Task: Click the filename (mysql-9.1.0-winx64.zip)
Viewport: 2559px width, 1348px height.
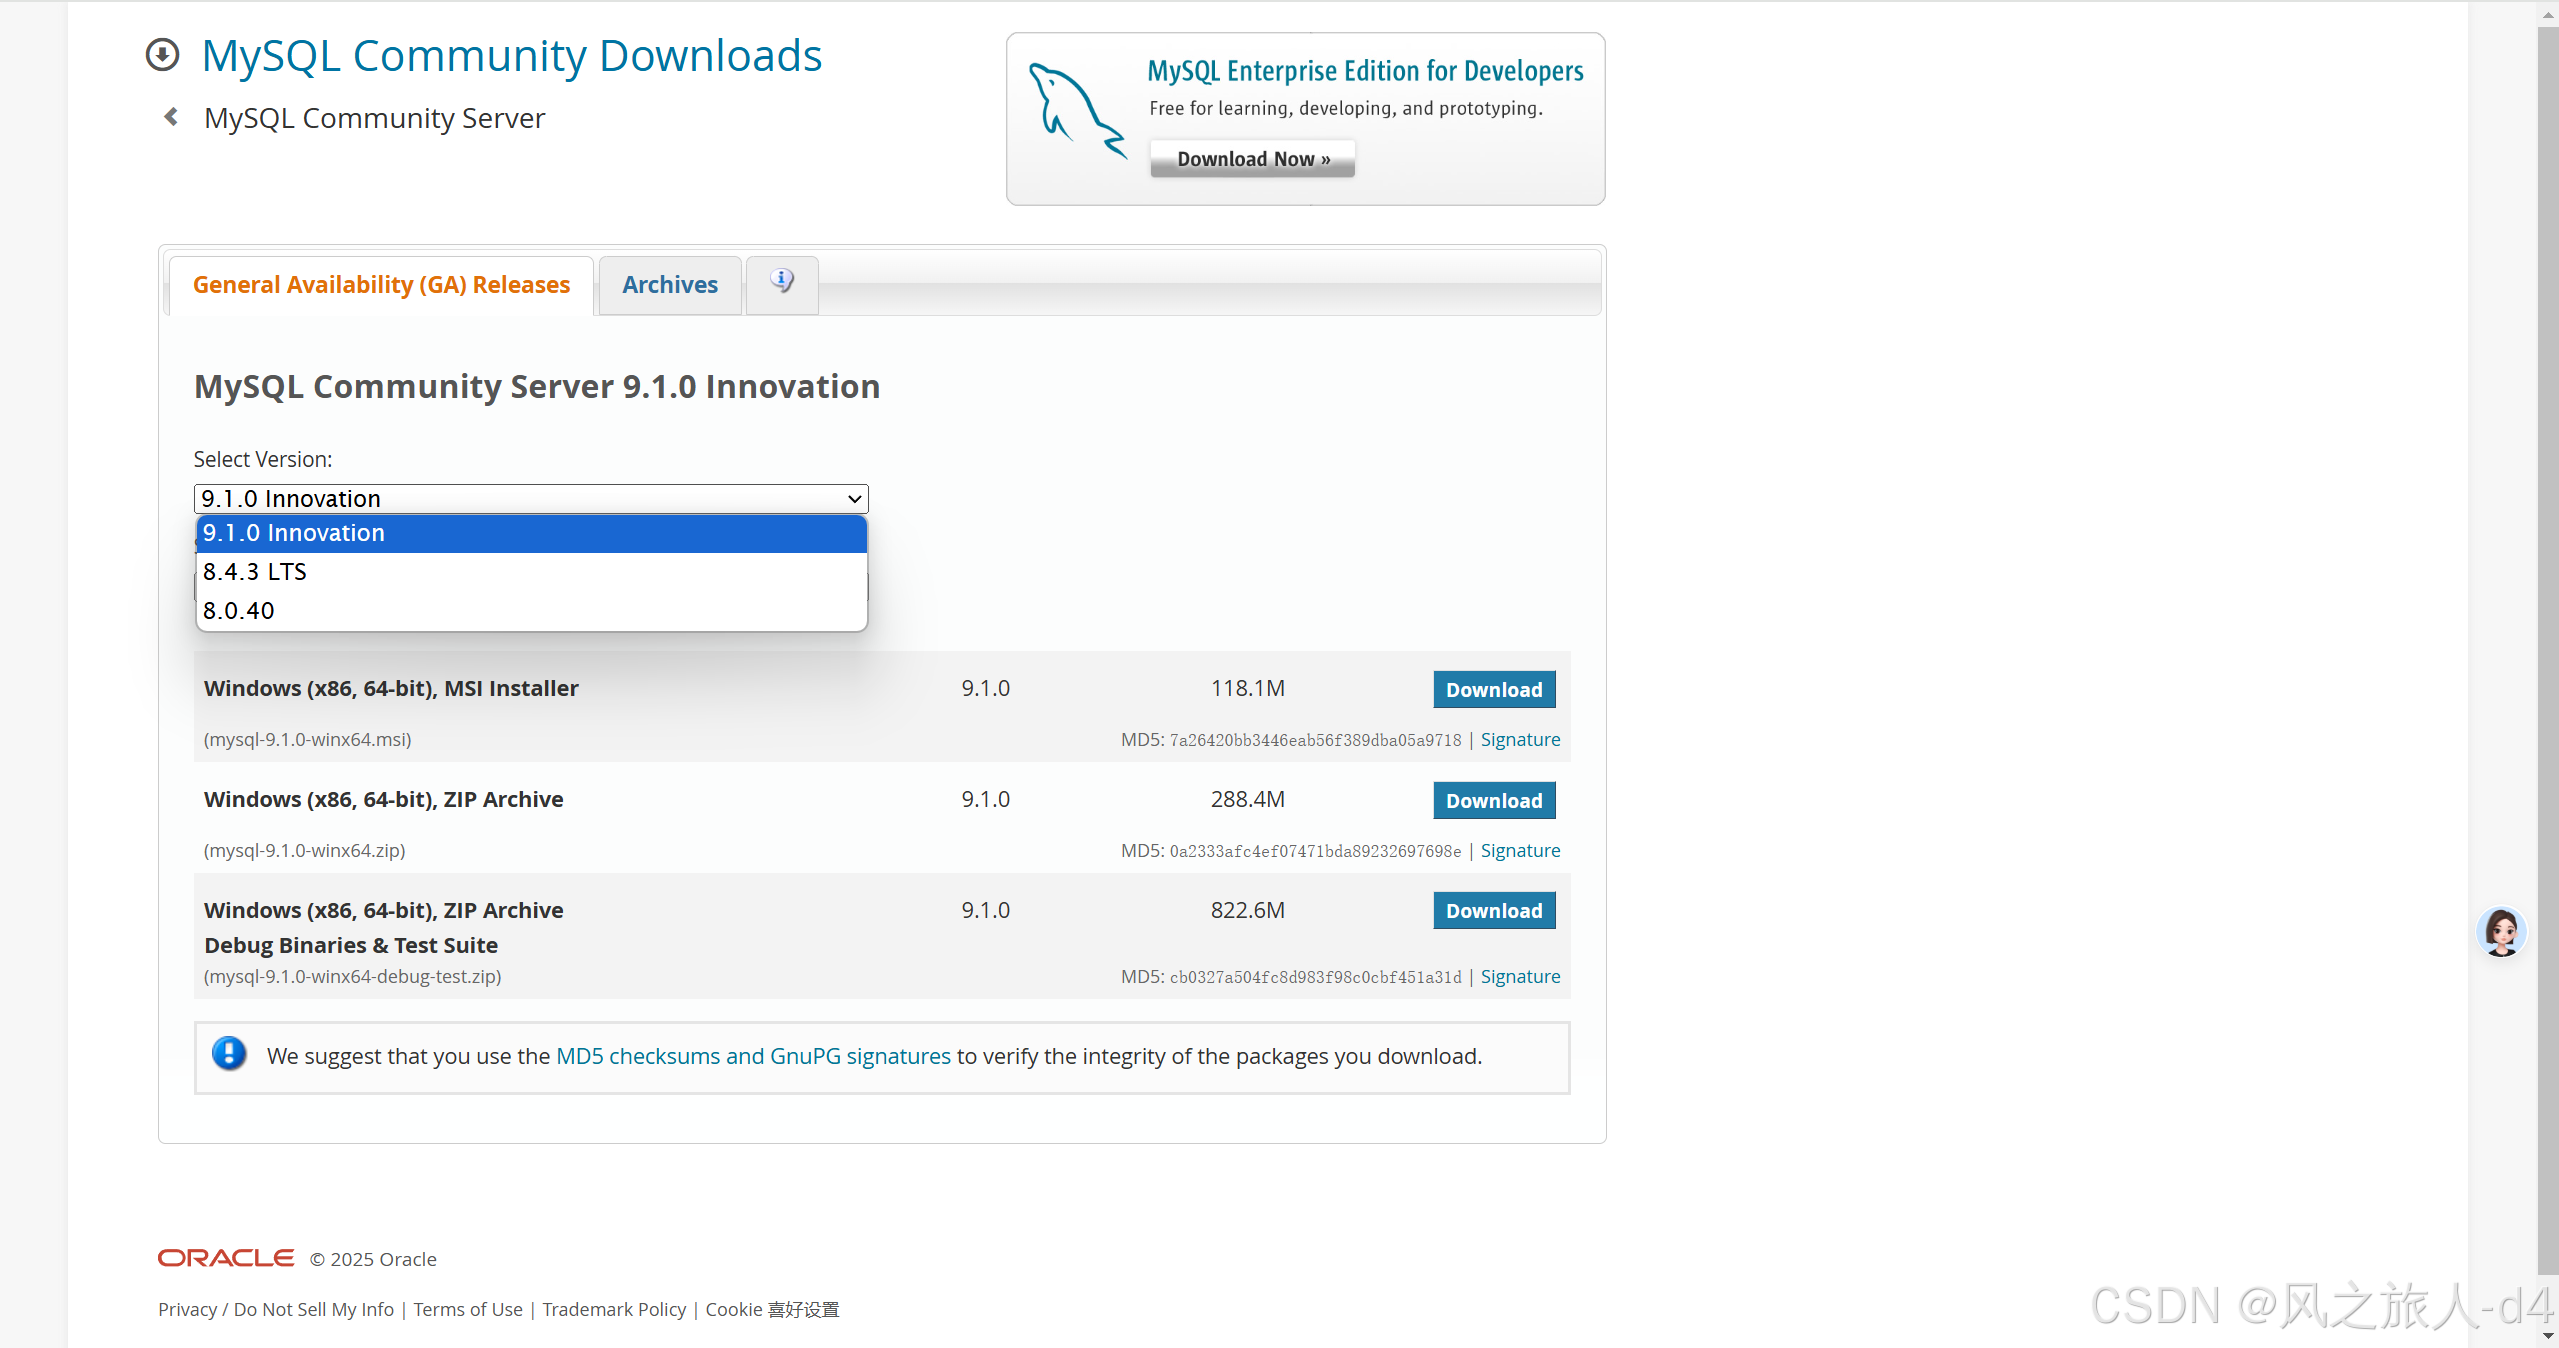Action: tap(305, 851)
